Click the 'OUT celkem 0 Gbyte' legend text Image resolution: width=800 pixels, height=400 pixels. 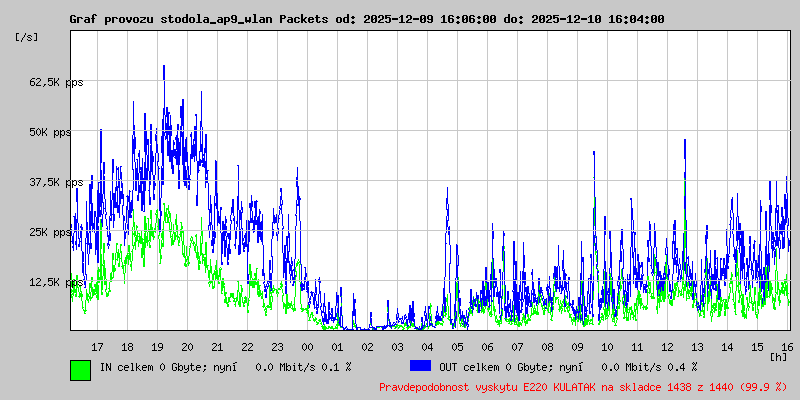(x=495, y=366)
